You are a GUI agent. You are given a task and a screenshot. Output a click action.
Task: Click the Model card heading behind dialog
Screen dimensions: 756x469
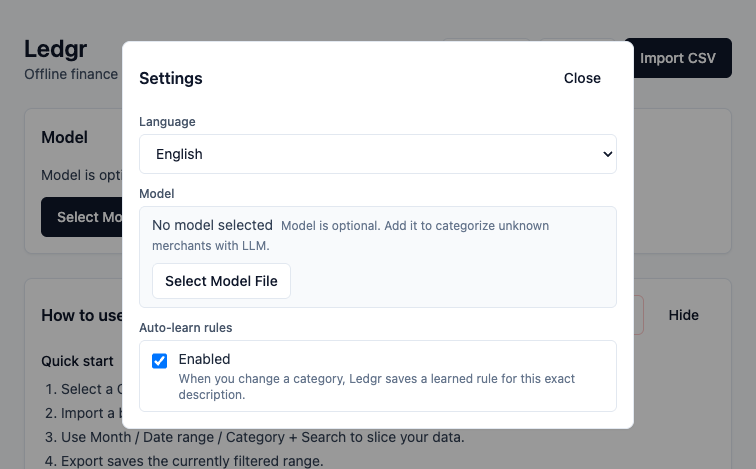64,137
